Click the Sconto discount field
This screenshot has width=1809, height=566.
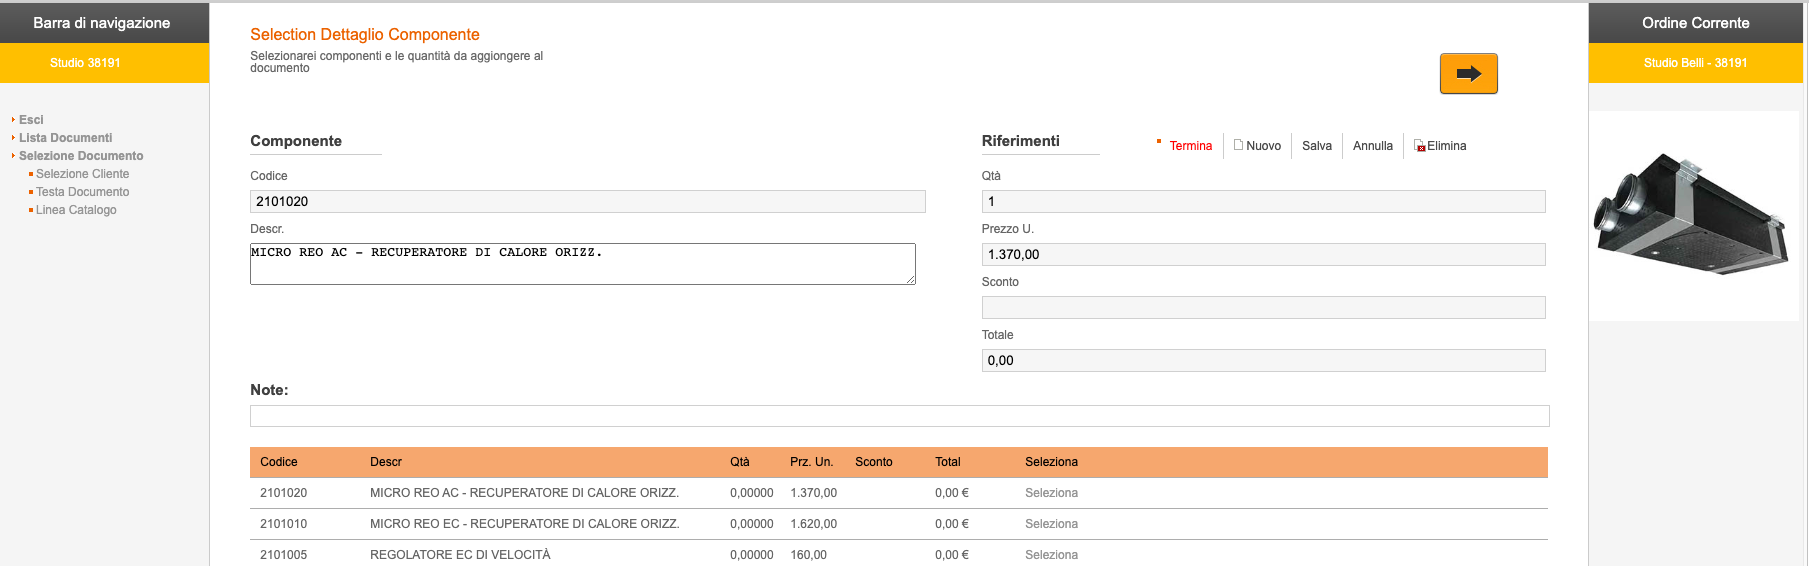click(1263, 308)
